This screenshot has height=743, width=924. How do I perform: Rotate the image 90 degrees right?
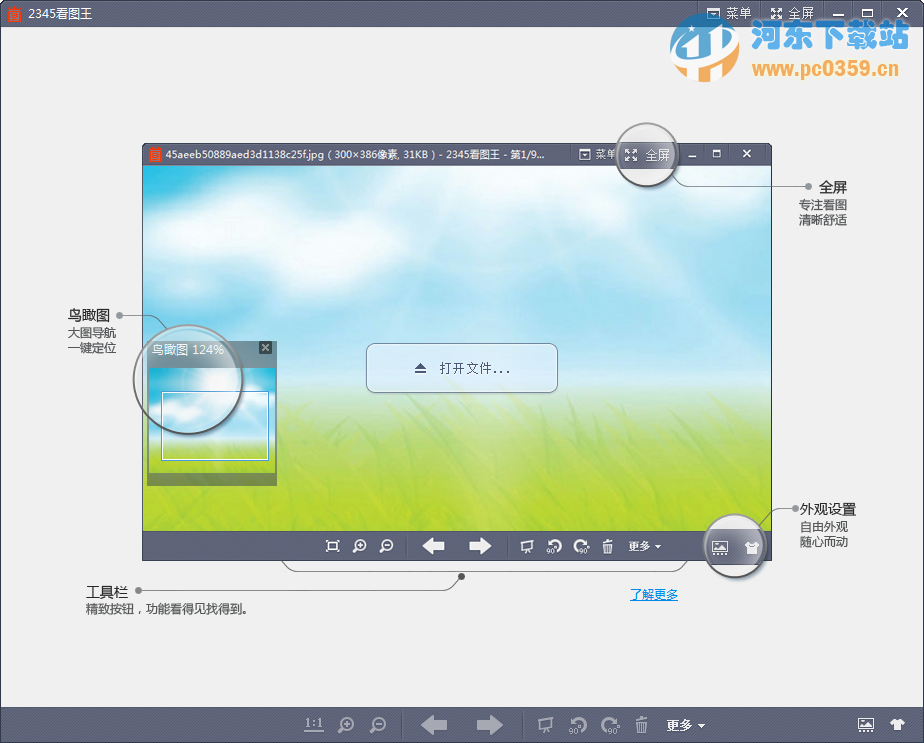581,546
